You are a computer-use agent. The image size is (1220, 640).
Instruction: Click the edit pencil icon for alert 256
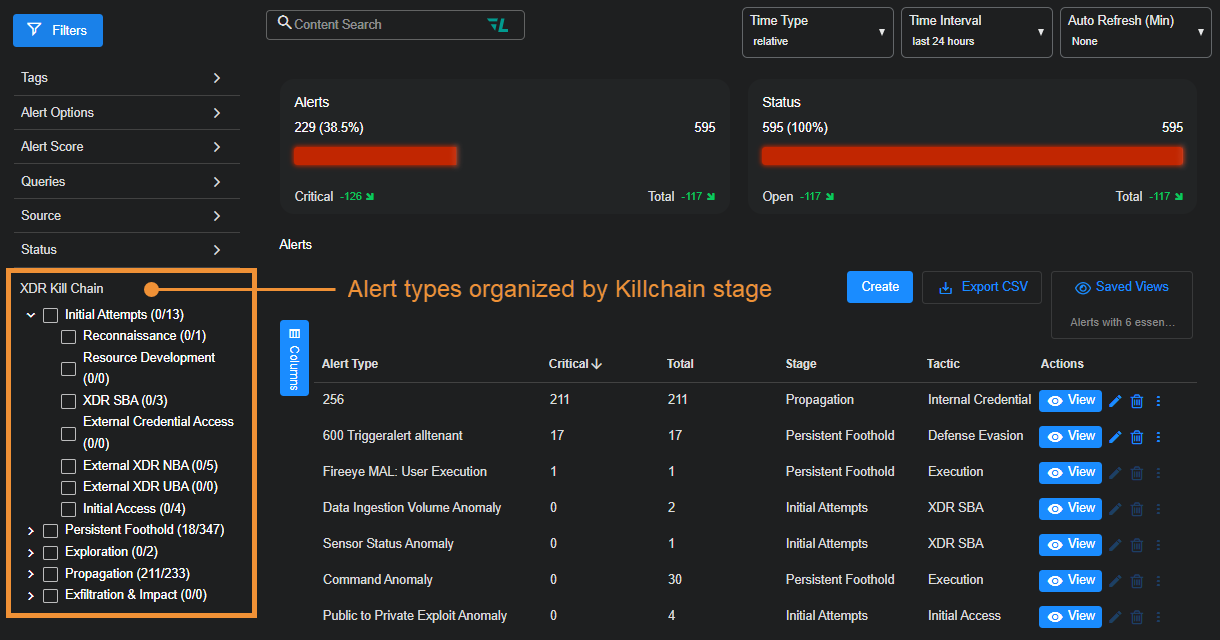[1115, 401]
